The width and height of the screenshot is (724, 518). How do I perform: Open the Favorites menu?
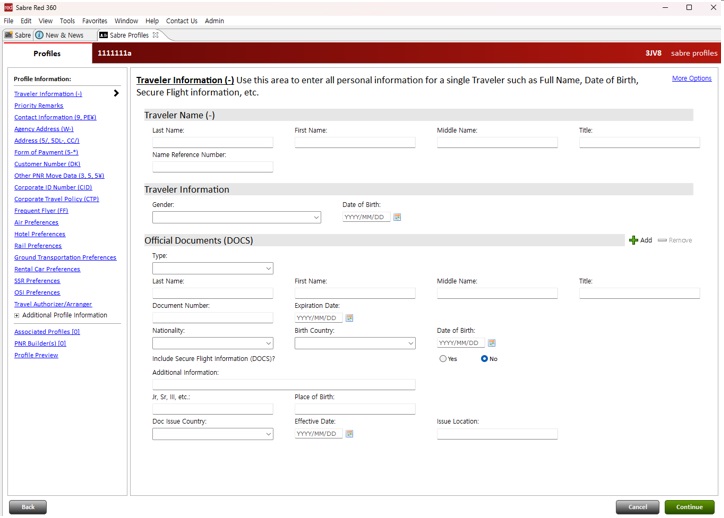pyautogui.click(x=95, y=21)
